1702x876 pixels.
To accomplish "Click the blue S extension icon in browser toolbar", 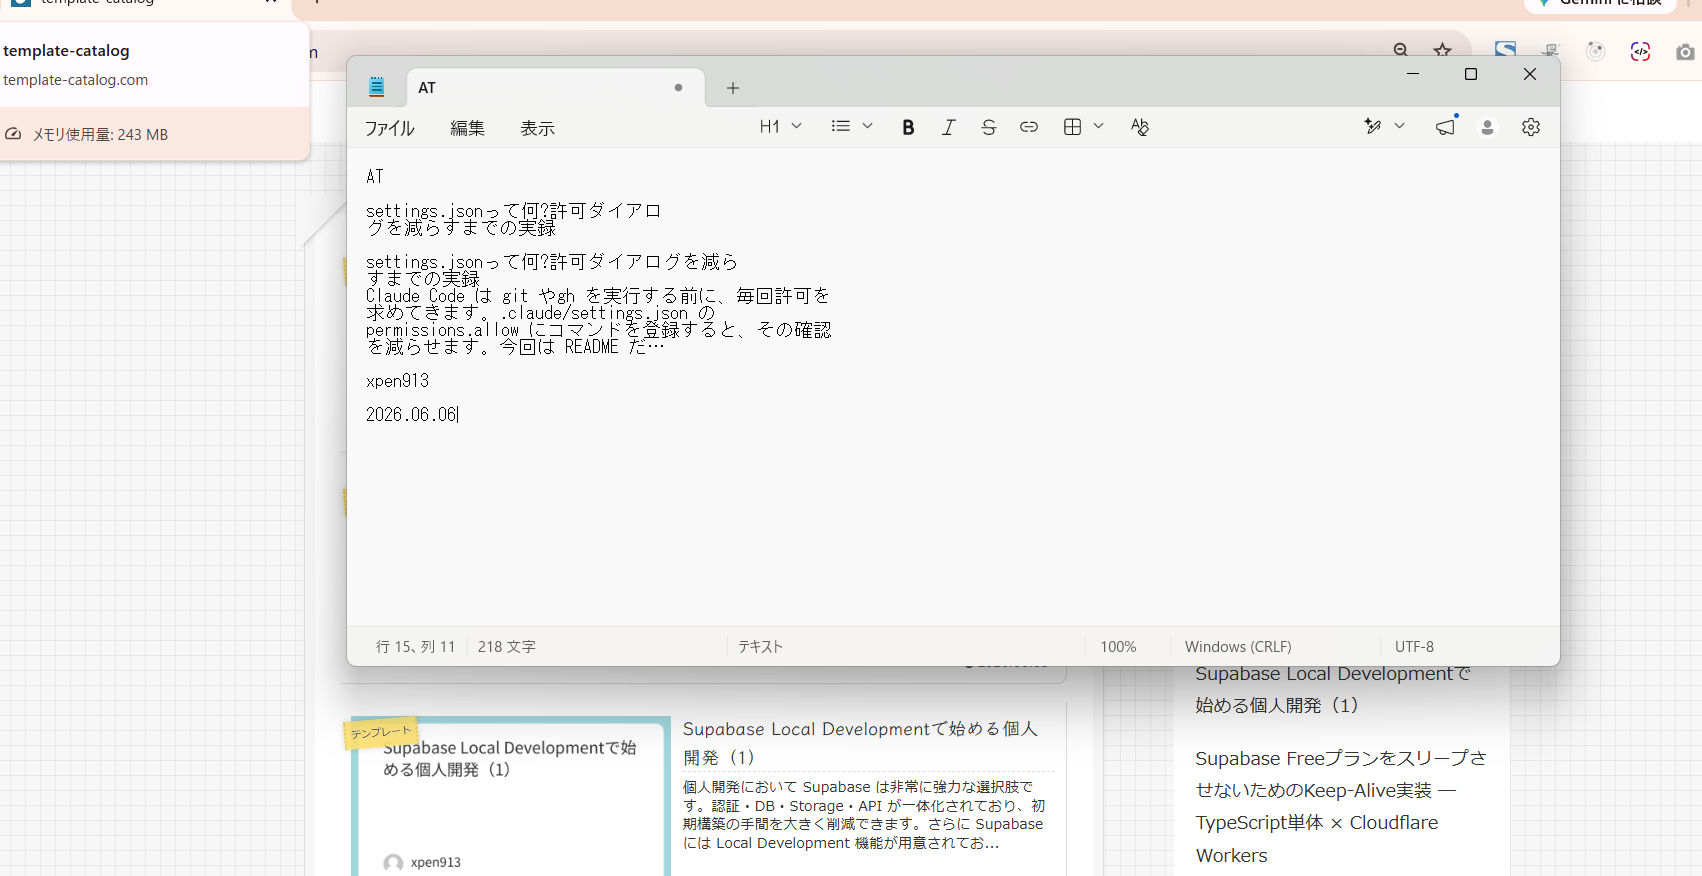I will point(1505,50).
